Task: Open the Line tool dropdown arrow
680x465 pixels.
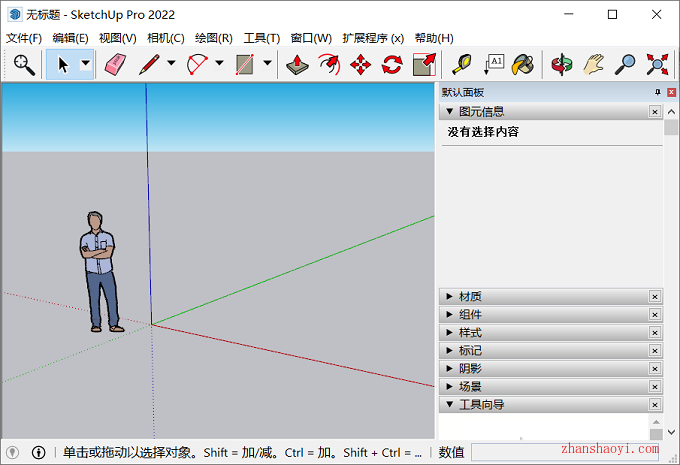Action: tap(172, 63)
